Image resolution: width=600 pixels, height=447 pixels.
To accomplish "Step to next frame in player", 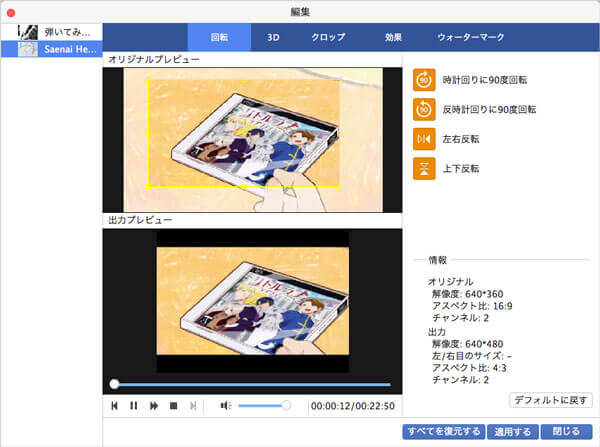I will [194, 406].
